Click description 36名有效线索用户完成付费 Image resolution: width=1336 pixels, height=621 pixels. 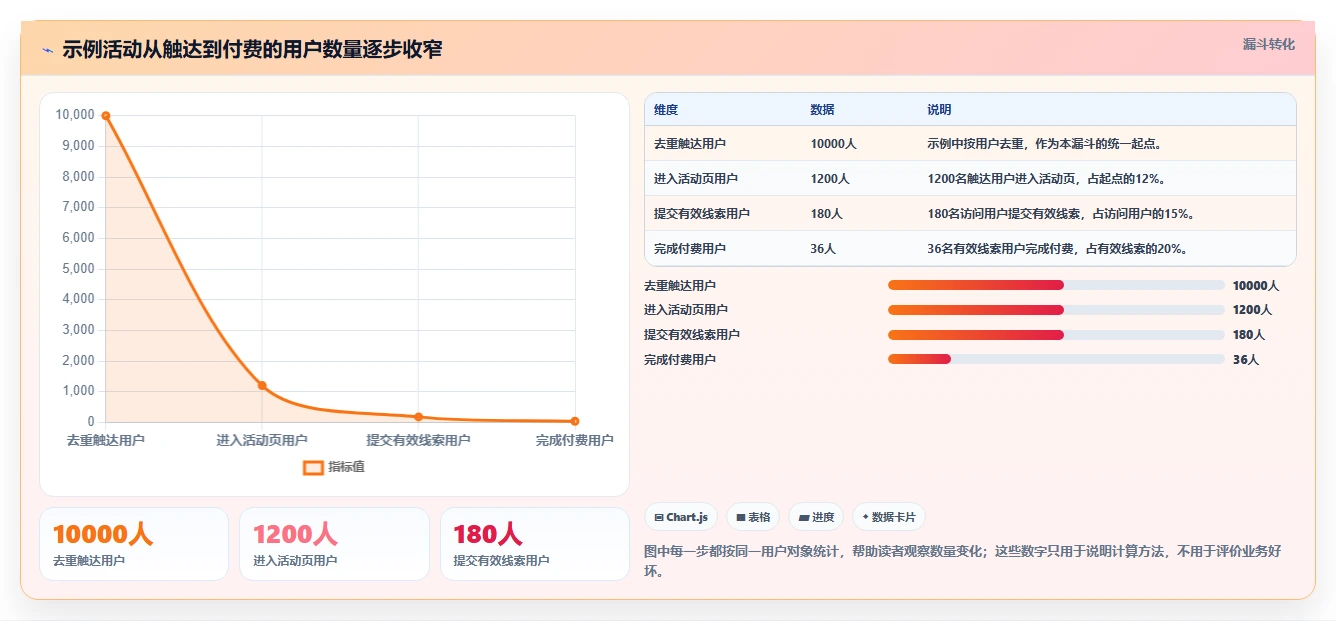click(1057, 249)
